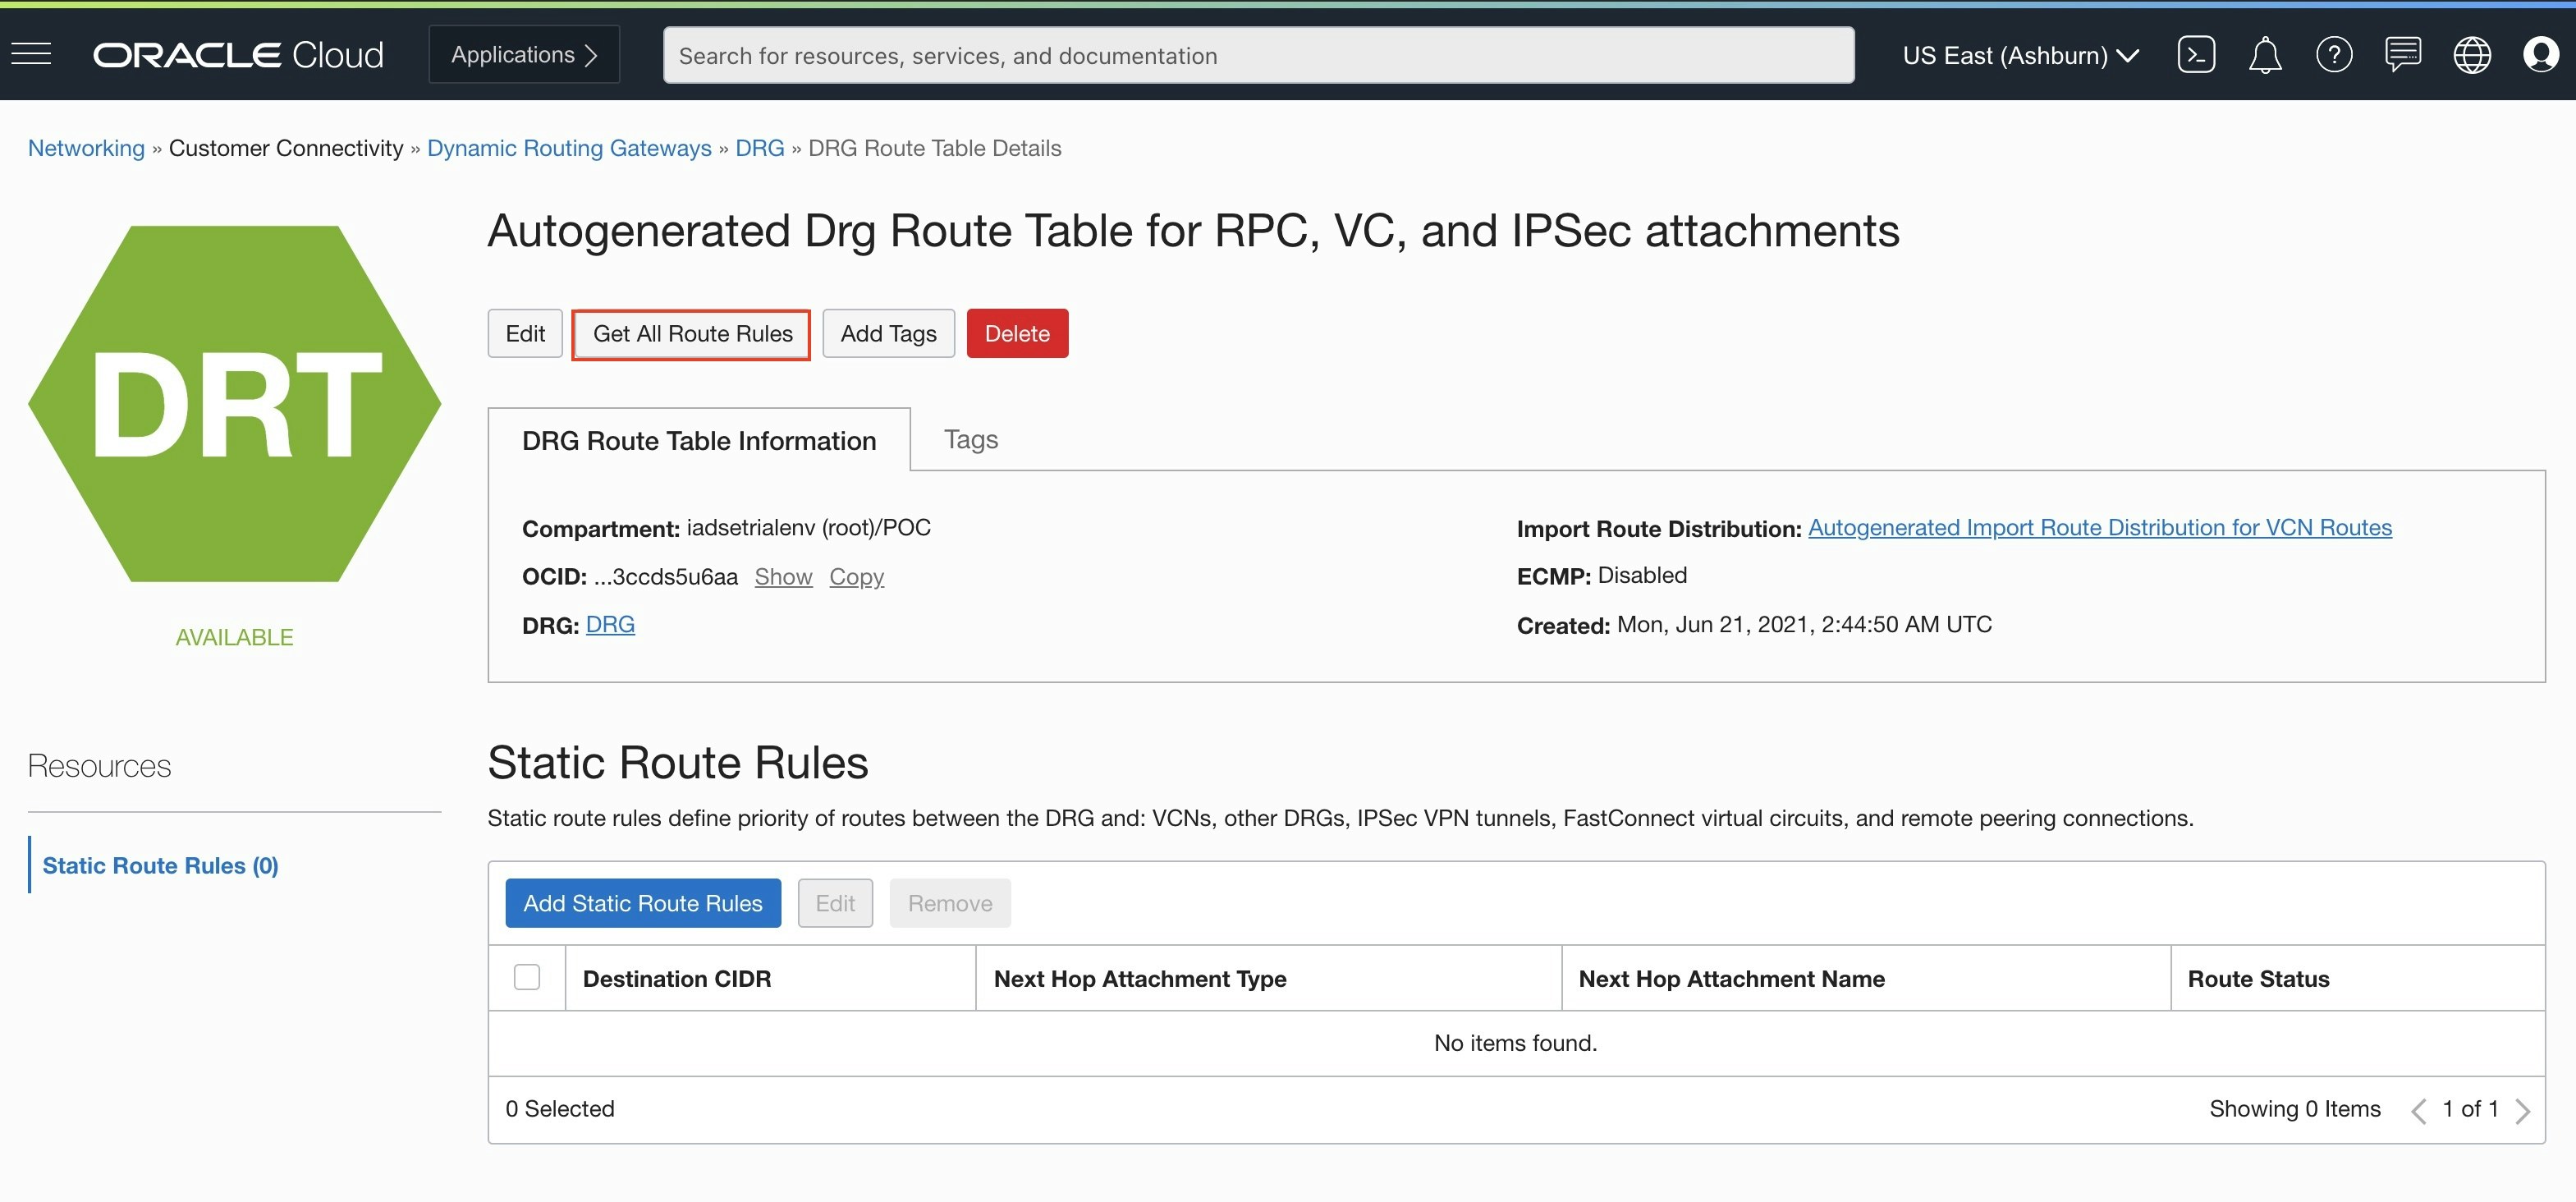
Task: Open the hamburger navigation menu
Action: point(31,54)
